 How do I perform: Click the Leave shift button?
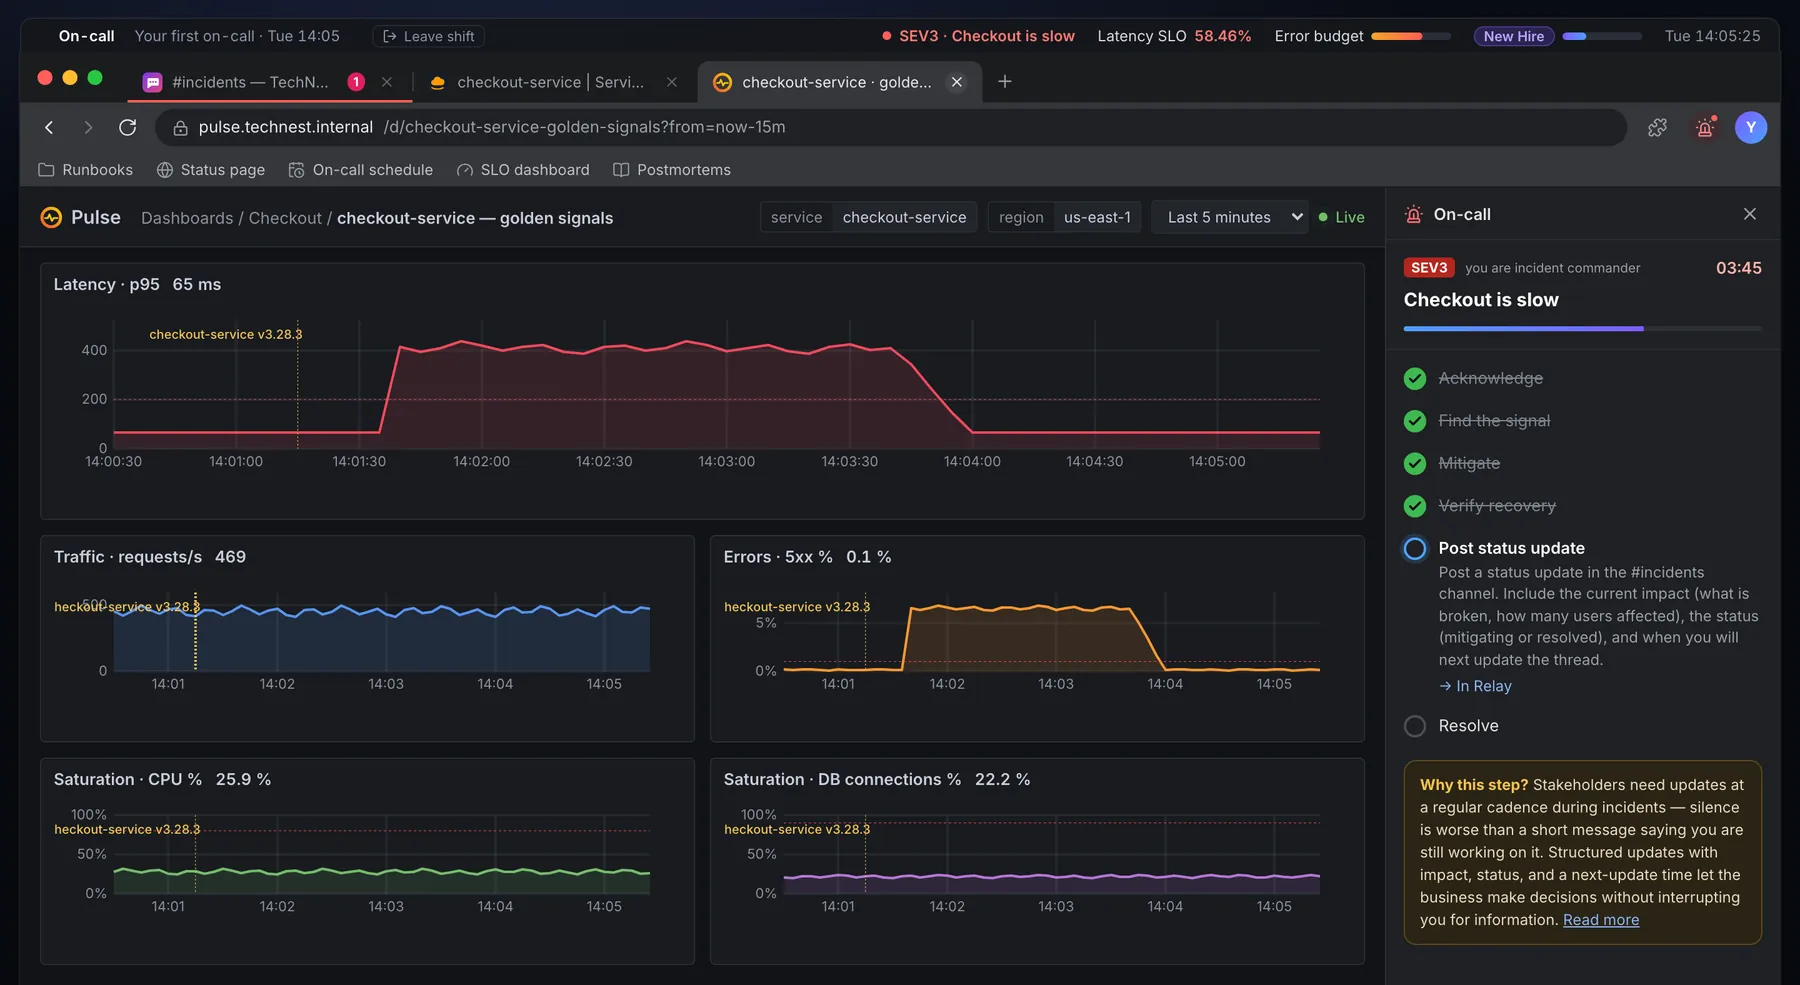429,36
